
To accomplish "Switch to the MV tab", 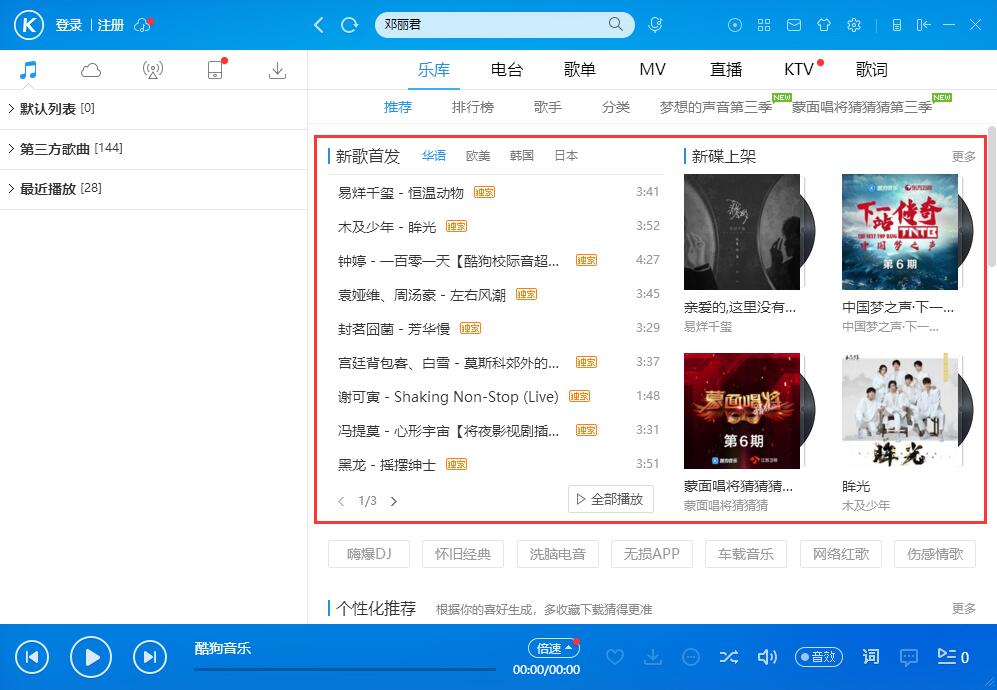I will [x=652, y=69].
